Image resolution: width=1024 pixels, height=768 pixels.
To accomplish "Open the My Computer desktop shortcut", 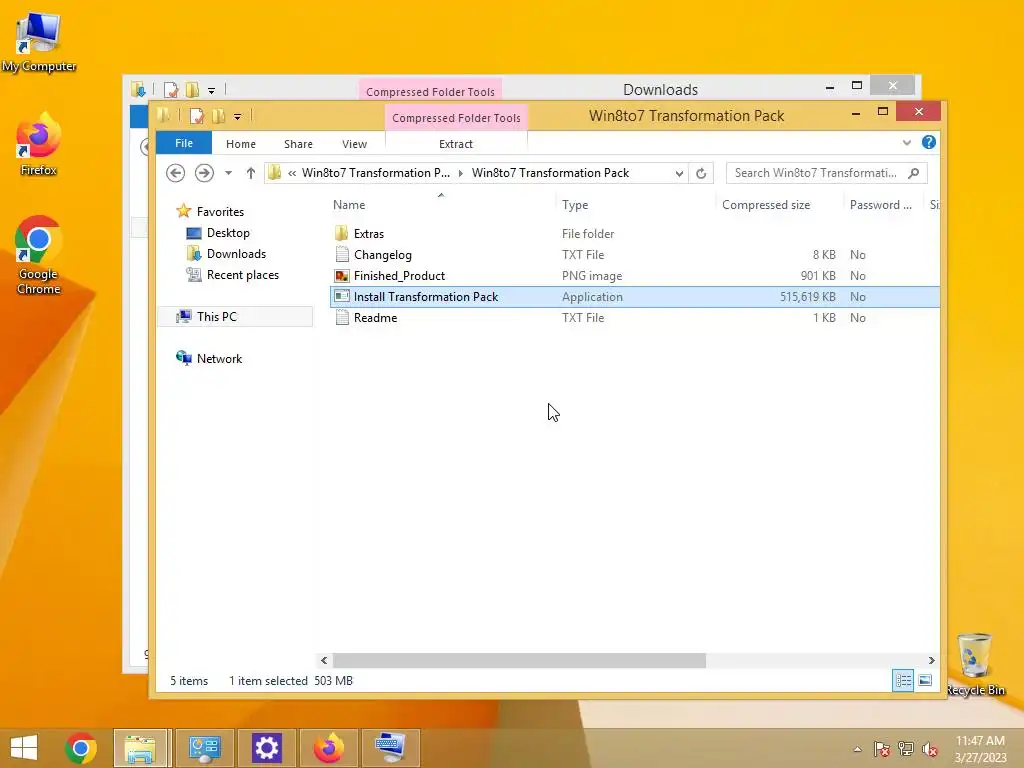I will click(x=38, y=42).
